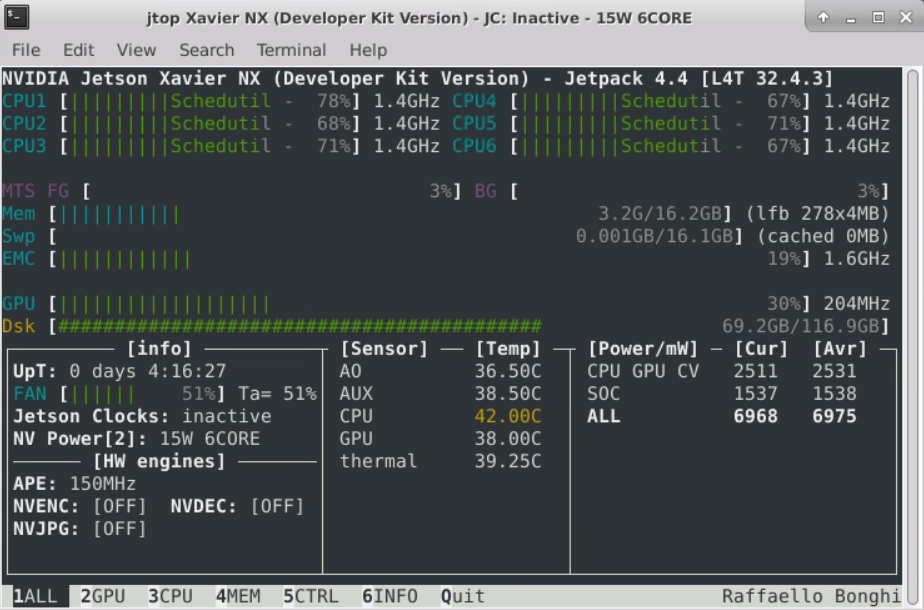Click the CPU6 label
The width and height of the screenshot is (924, 610).
(474, 146)
